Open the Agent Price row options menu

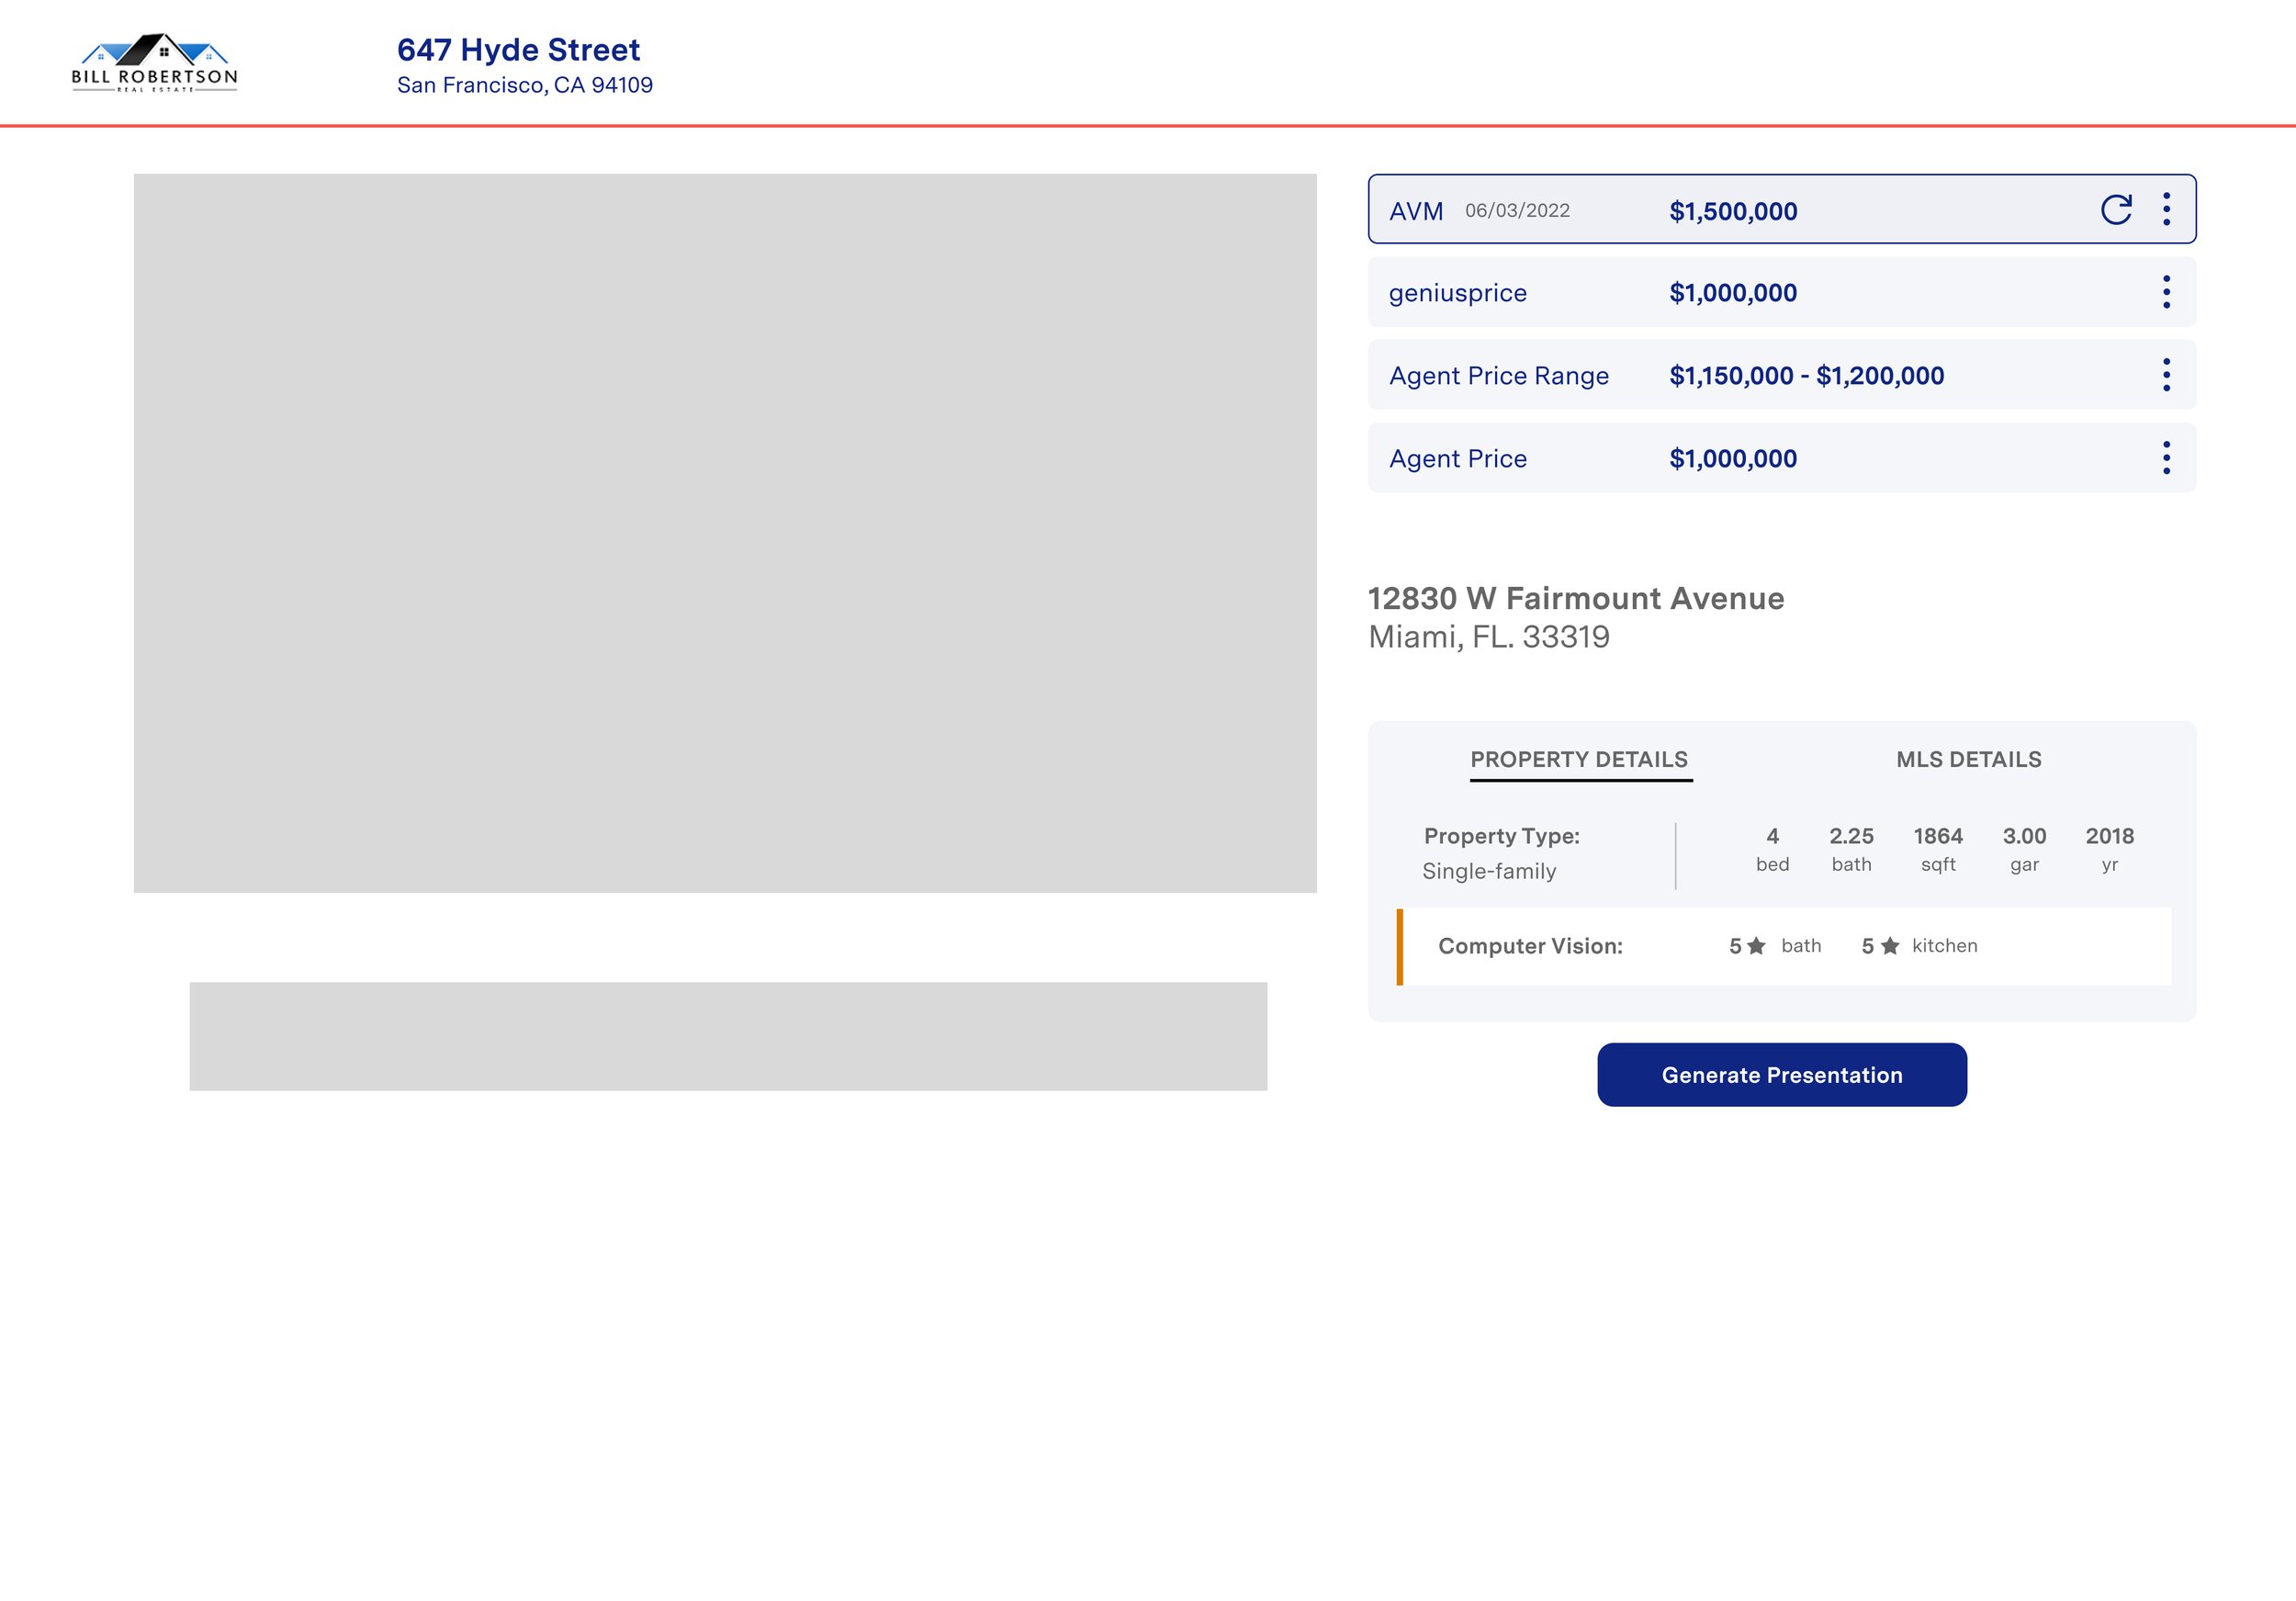2166,458
